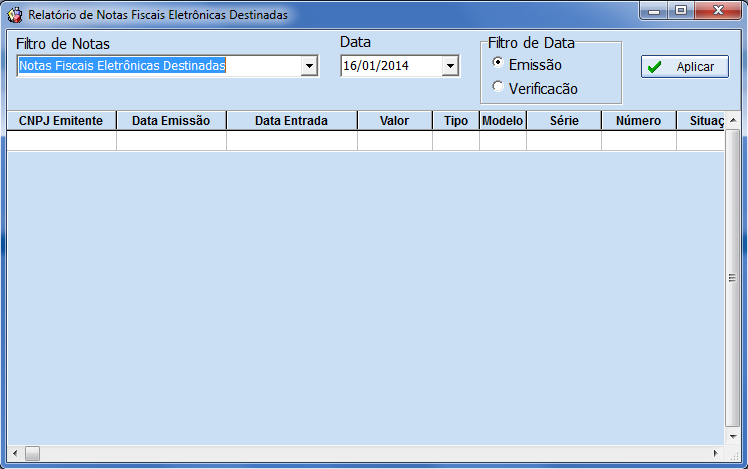Sort by Data Emissão column header

pyautogui.click(x=171, y=120)
